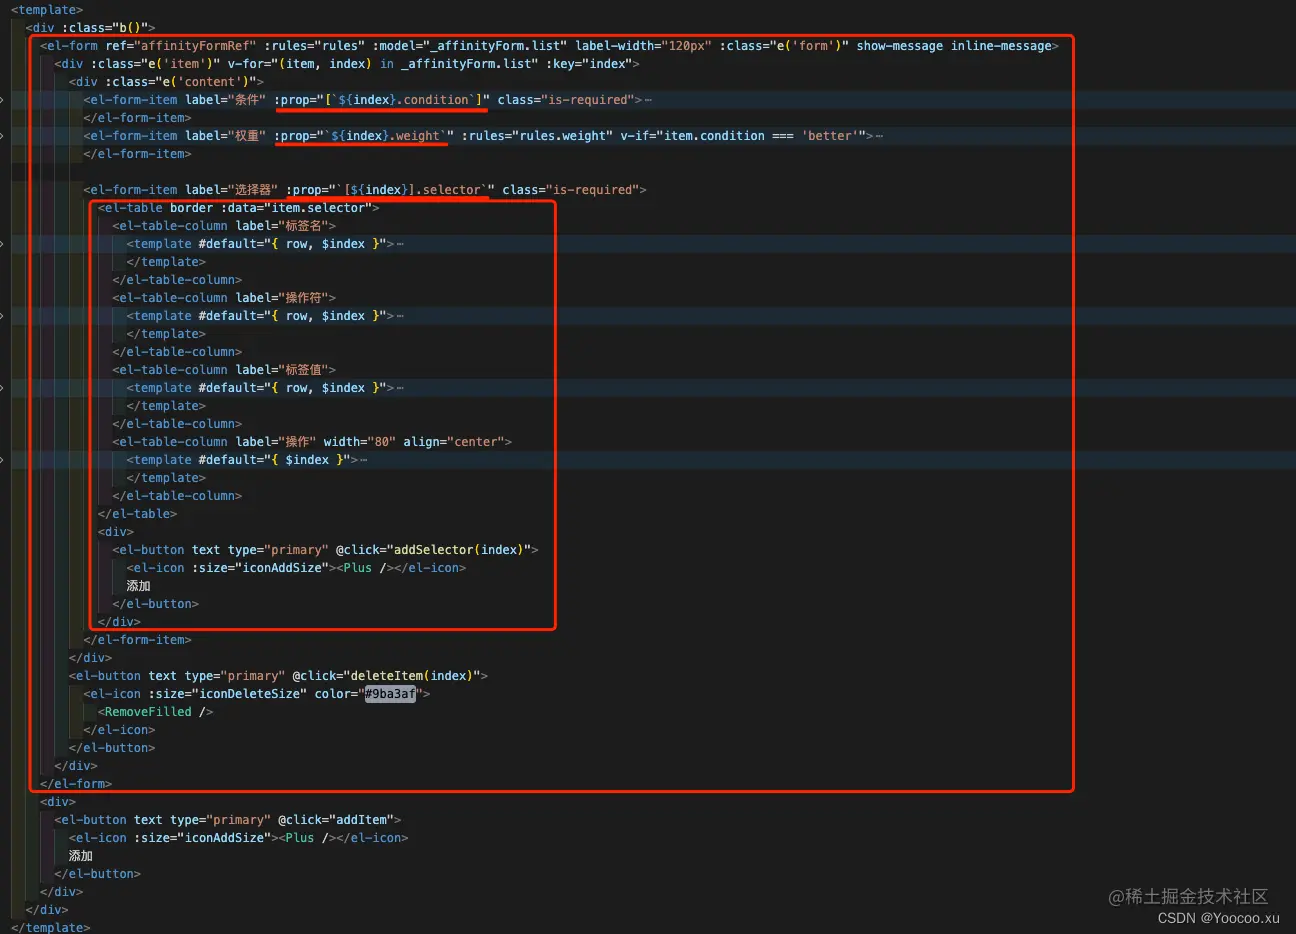Click the :key="index" attribute

click(x=589, y=64)
